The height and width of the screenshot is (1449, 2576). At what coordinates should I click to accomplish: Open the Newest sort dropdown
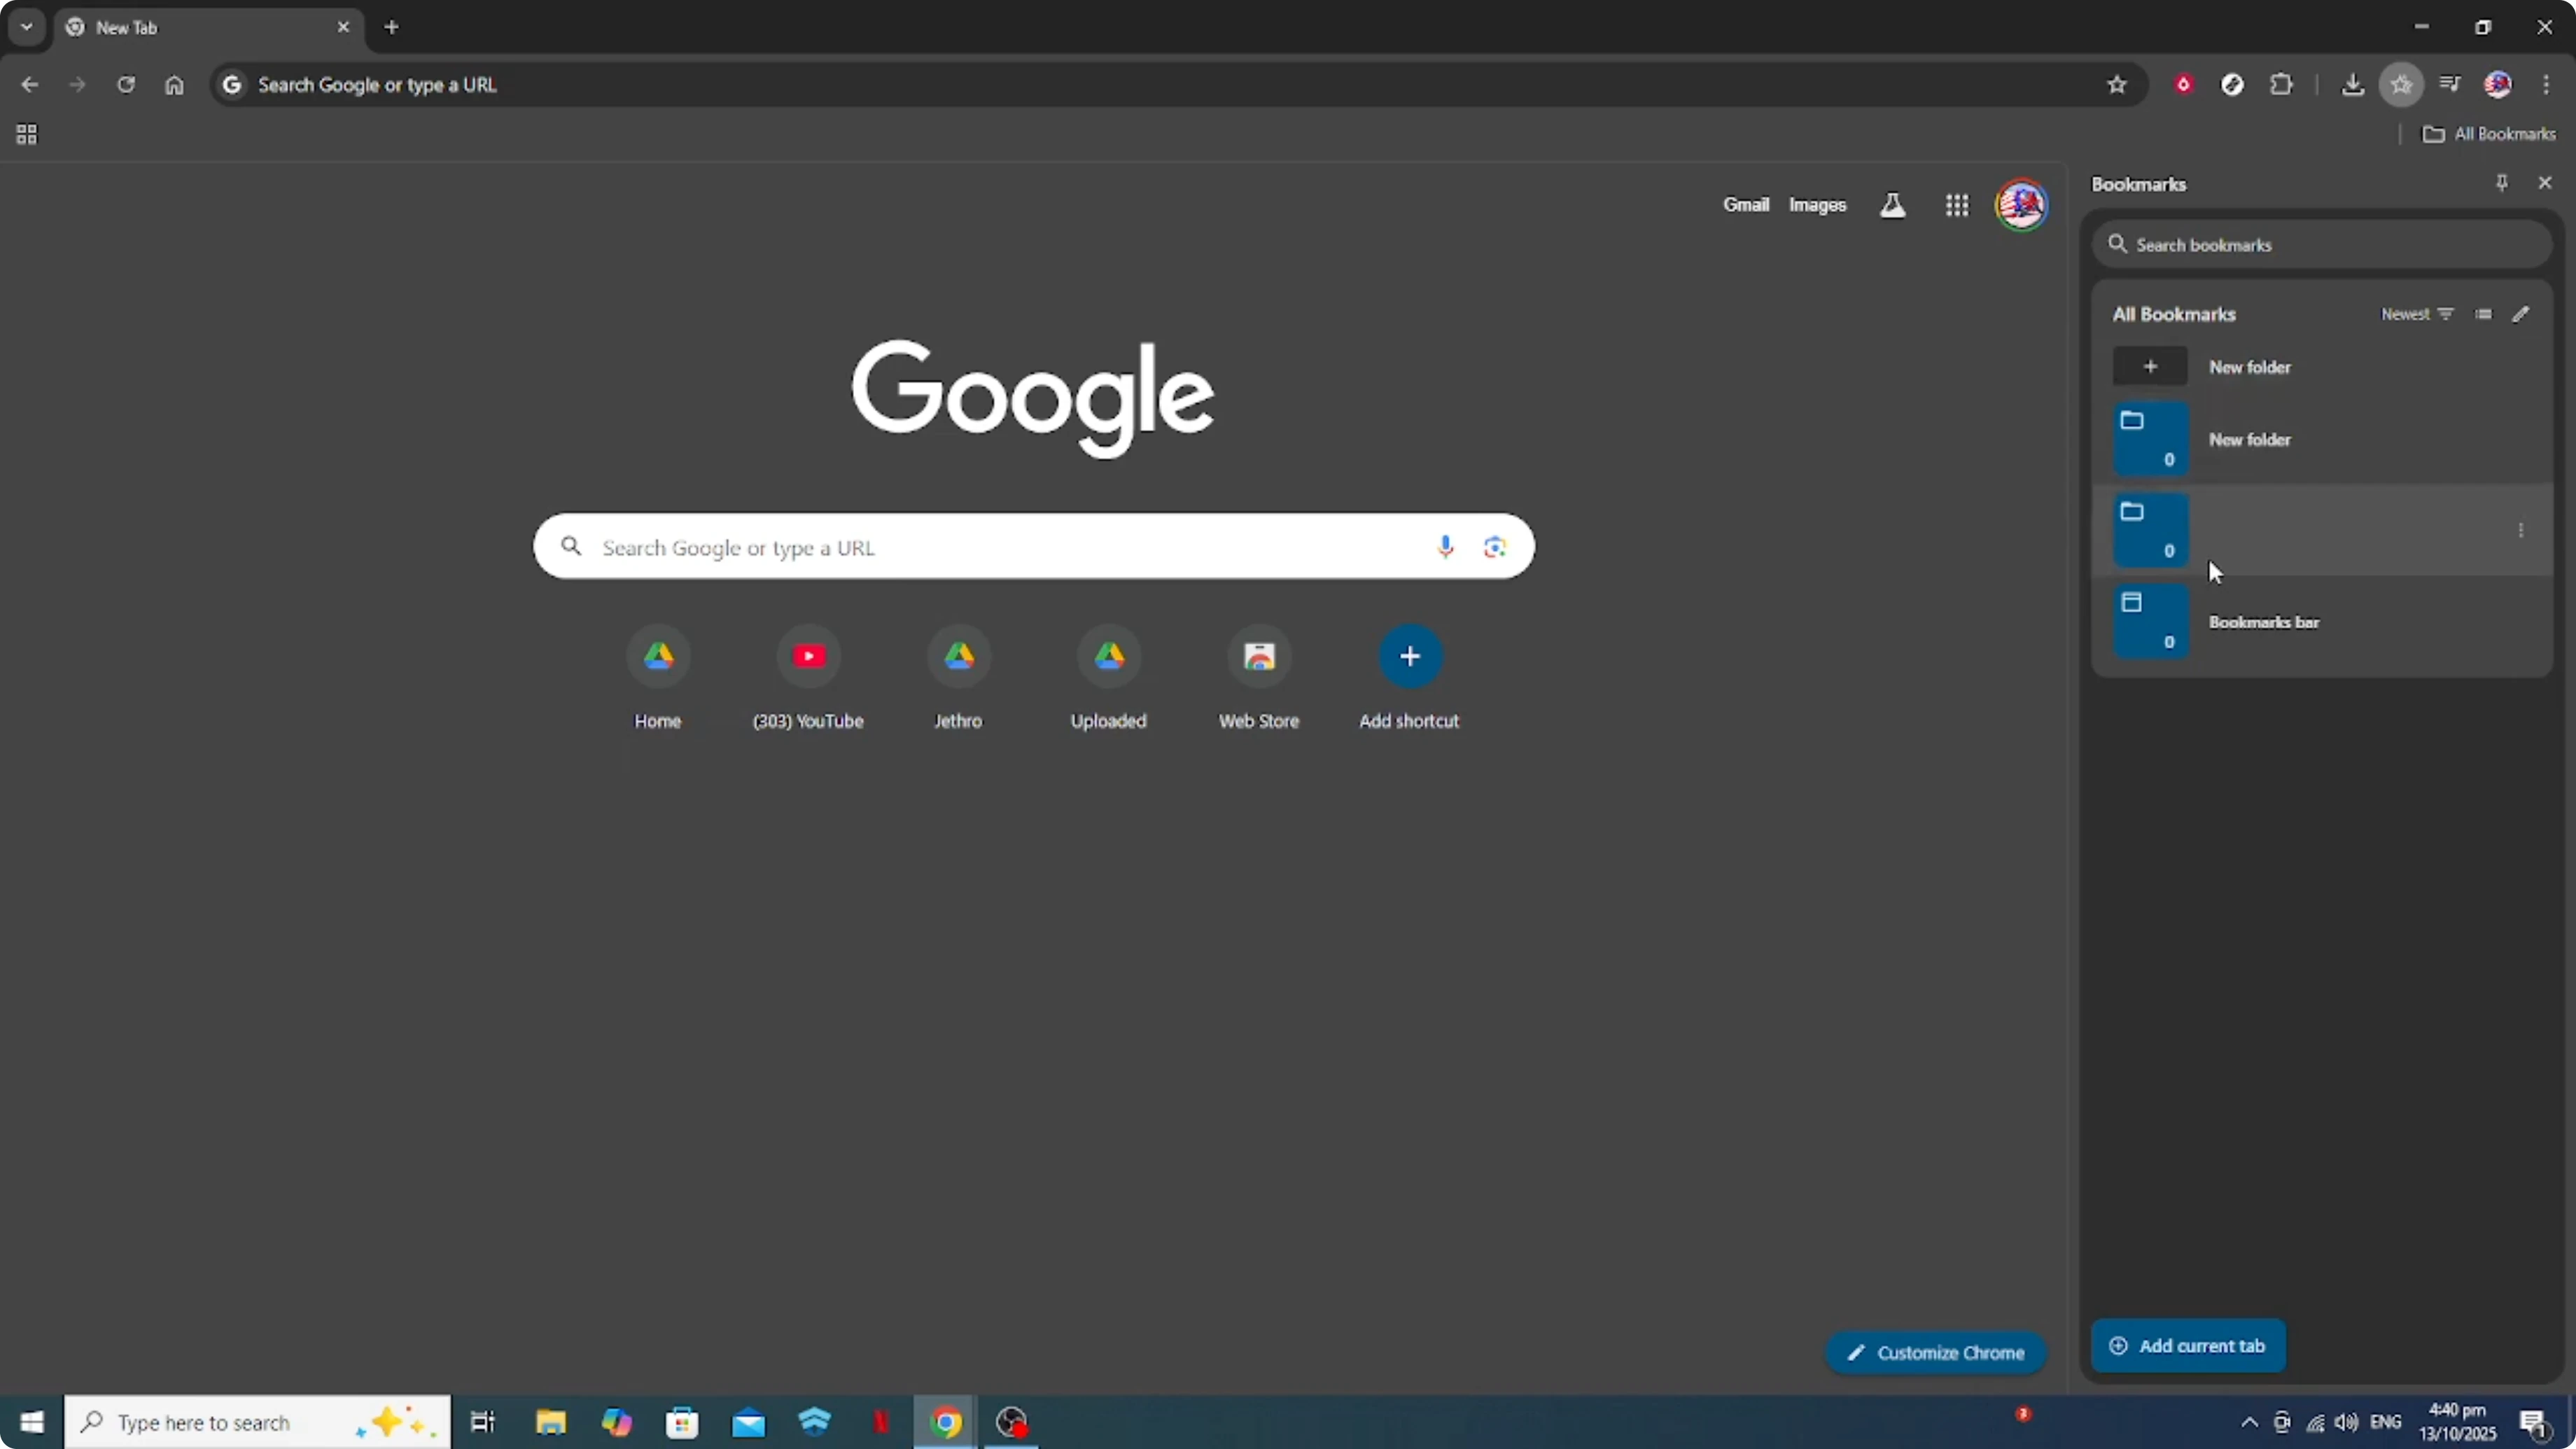(2417, 314)
